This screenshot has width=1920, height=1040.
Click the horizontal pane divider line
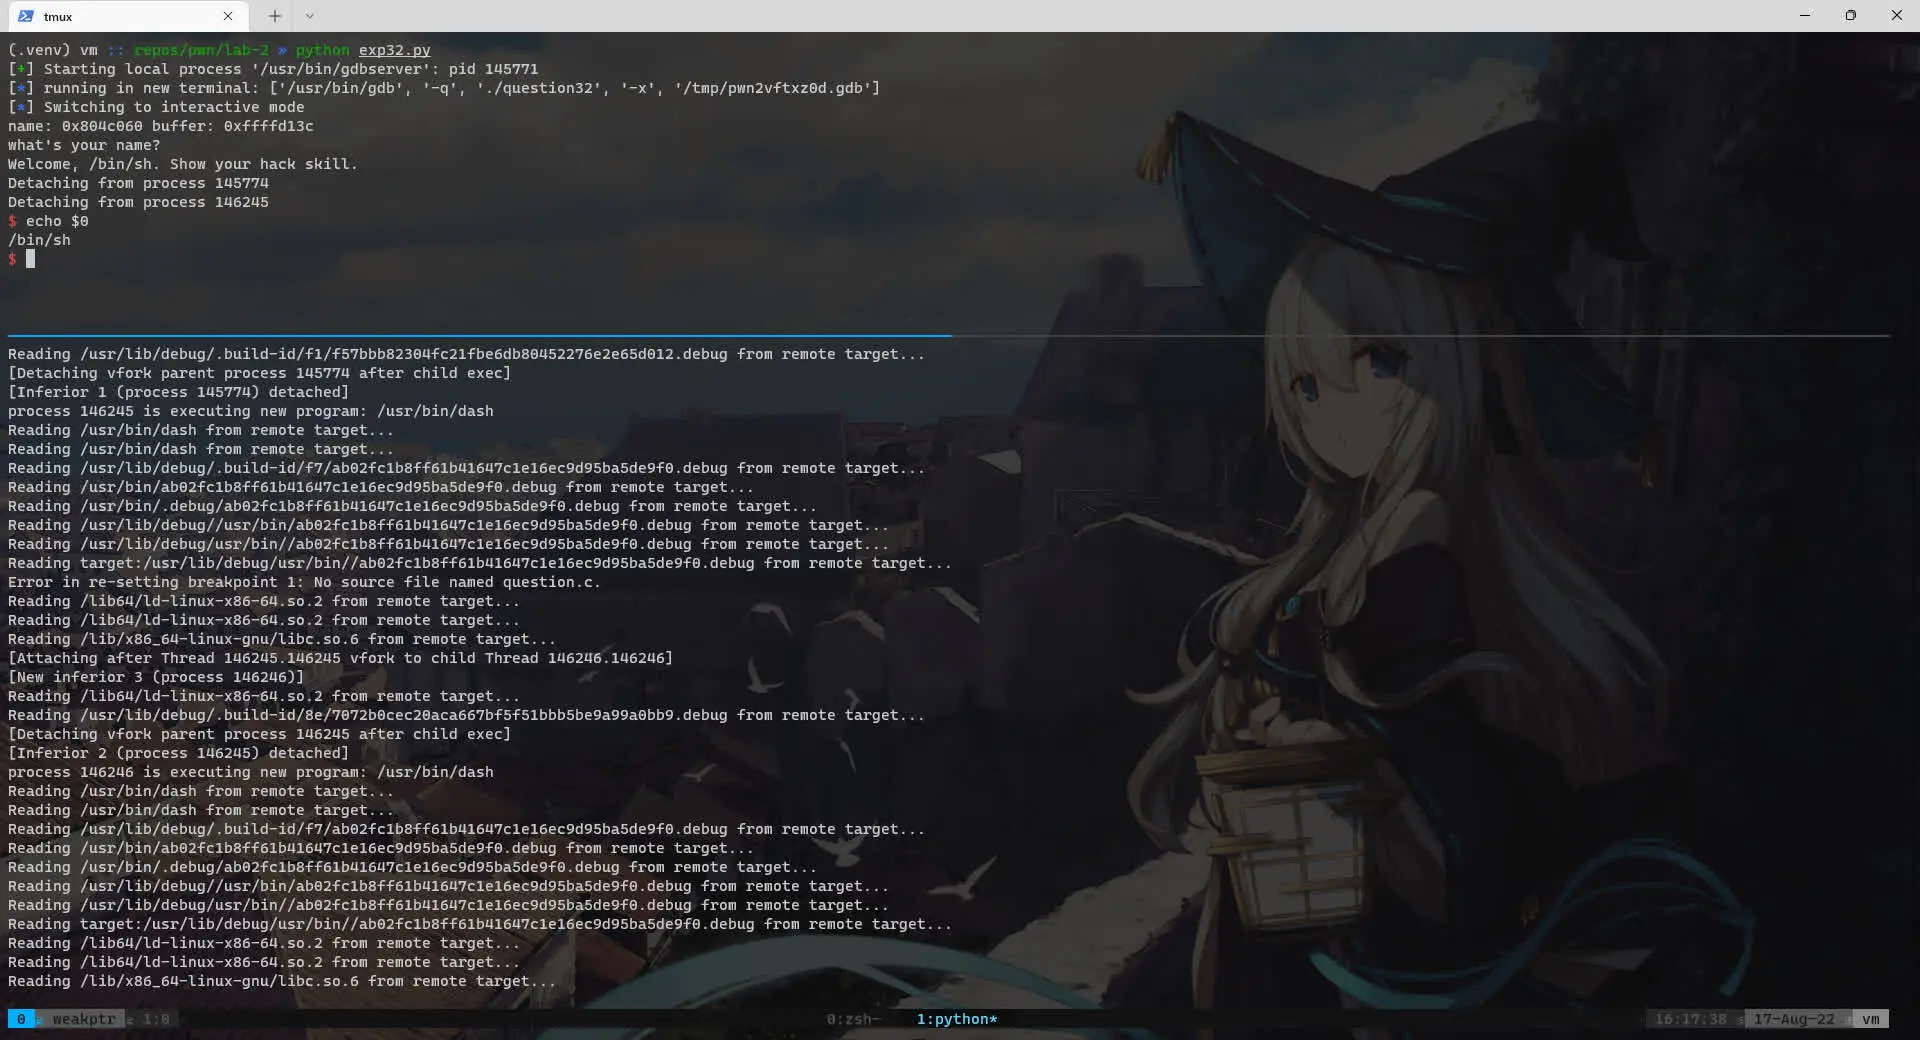coord(948,335)
